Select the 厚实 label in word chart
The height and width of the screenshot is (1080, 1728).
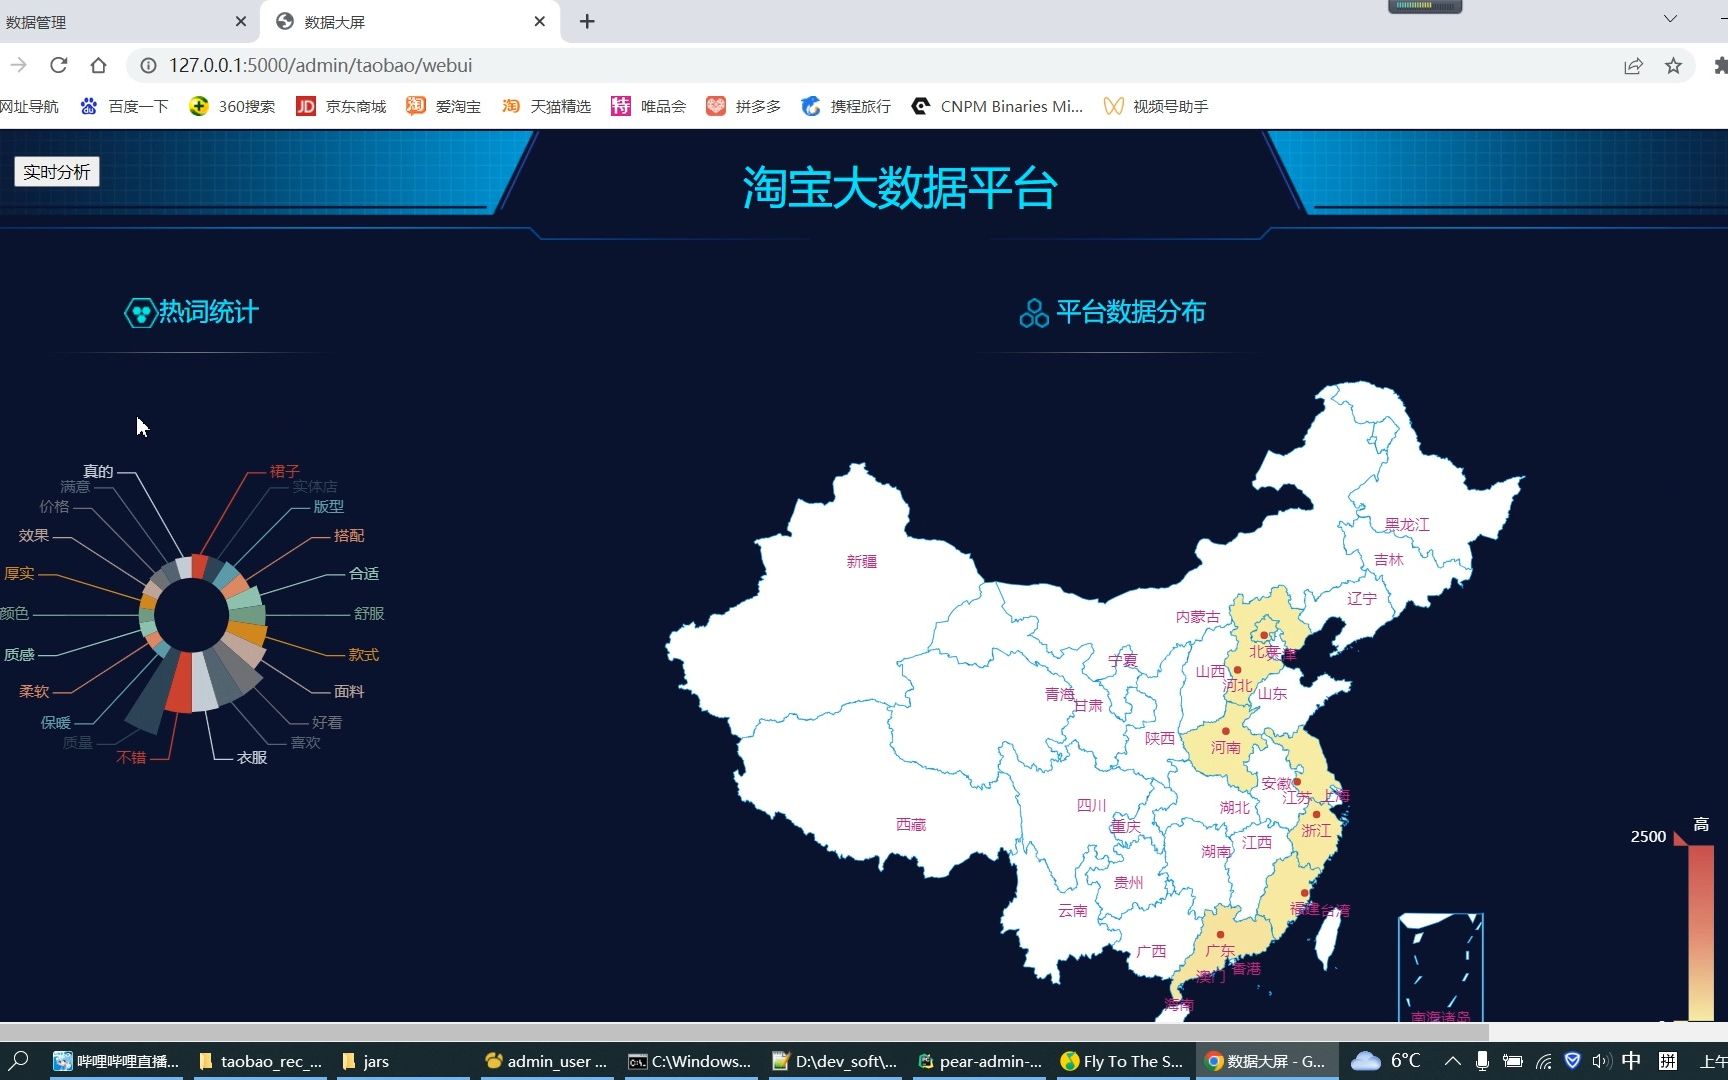[x=19, y=574]
